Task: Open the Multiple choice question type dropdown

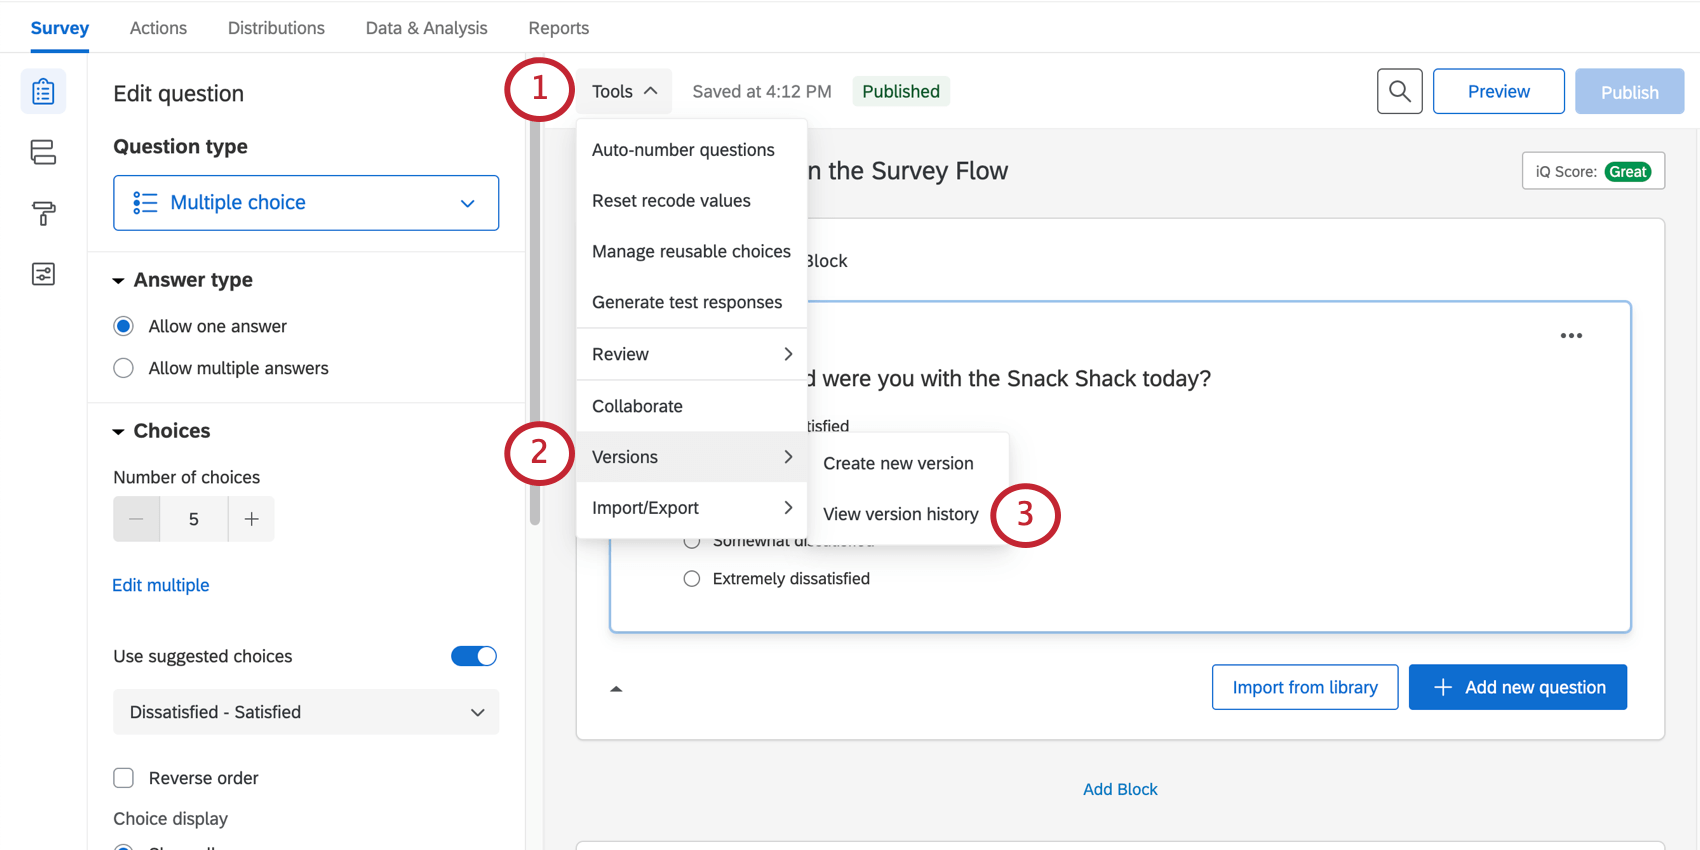Action: pyautogui.click(x=306, y=203)
